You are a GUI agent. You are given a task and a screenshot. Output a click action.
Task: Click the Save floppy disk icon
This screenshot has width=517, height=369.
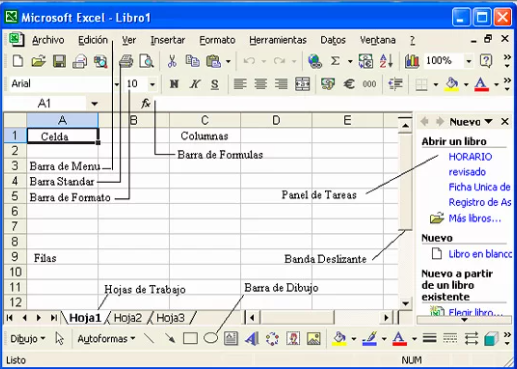(59, 61)
